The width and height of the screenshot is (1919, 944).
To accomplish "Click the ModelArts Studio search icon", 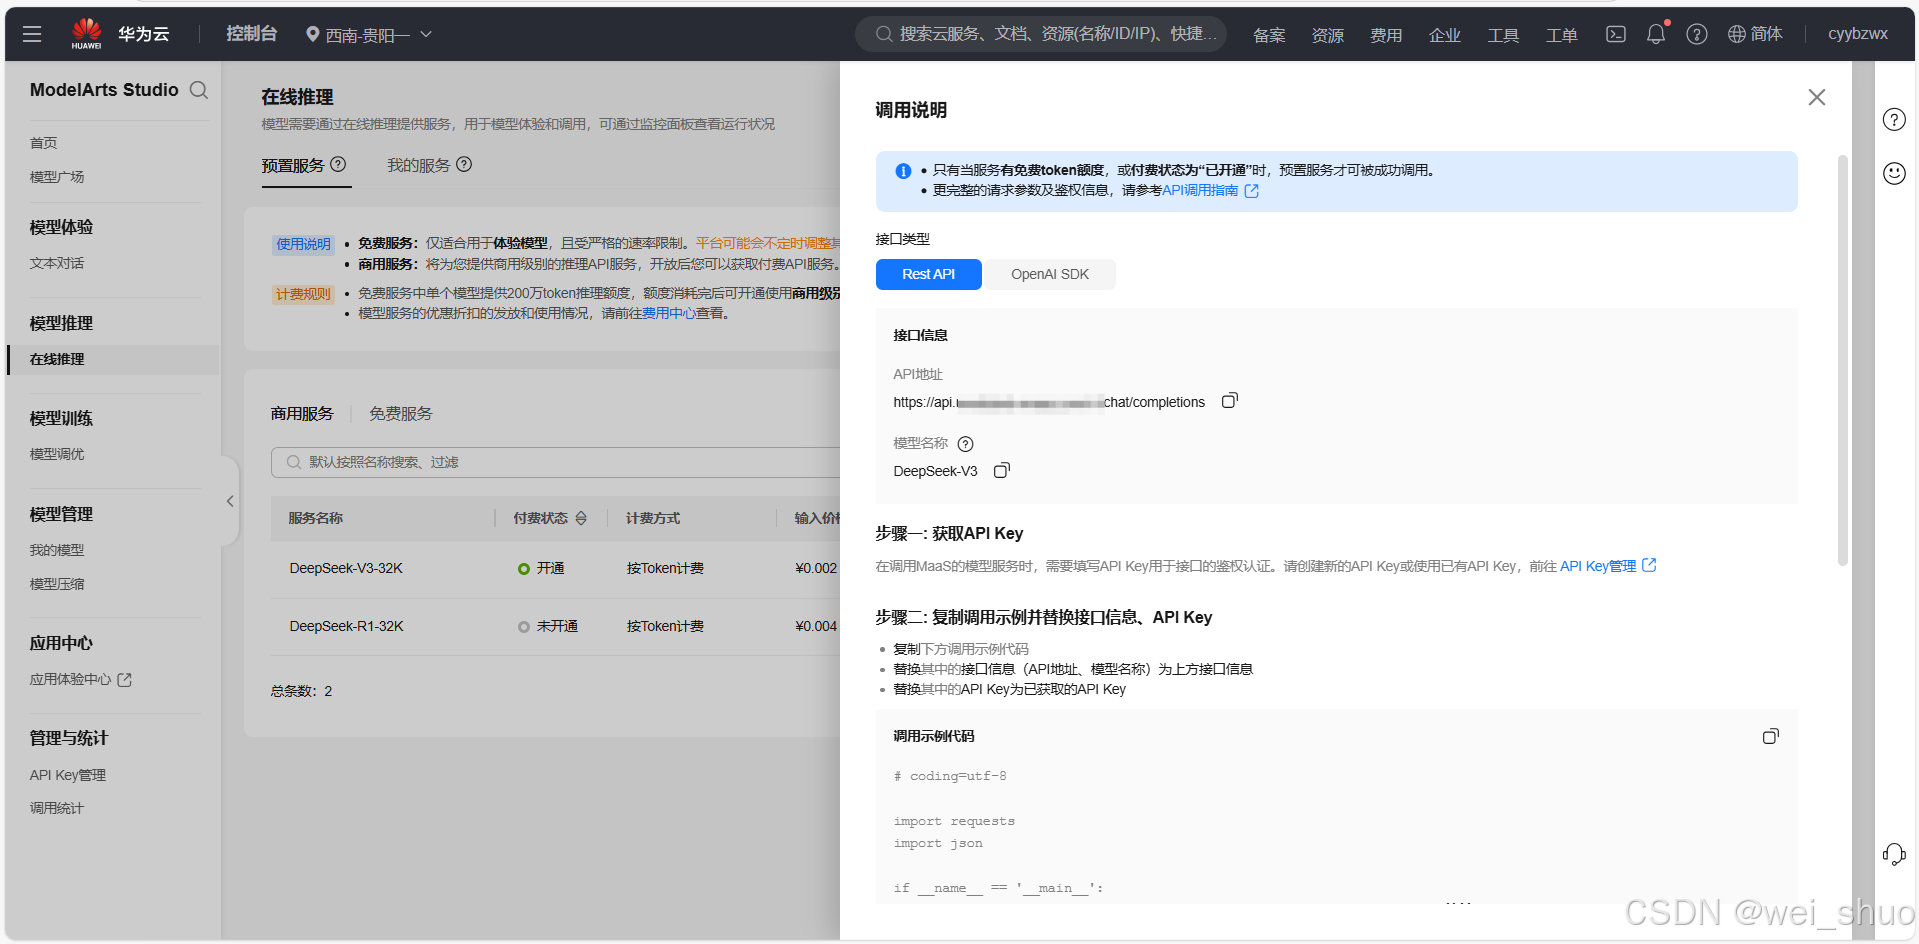I will pos(199,90).
